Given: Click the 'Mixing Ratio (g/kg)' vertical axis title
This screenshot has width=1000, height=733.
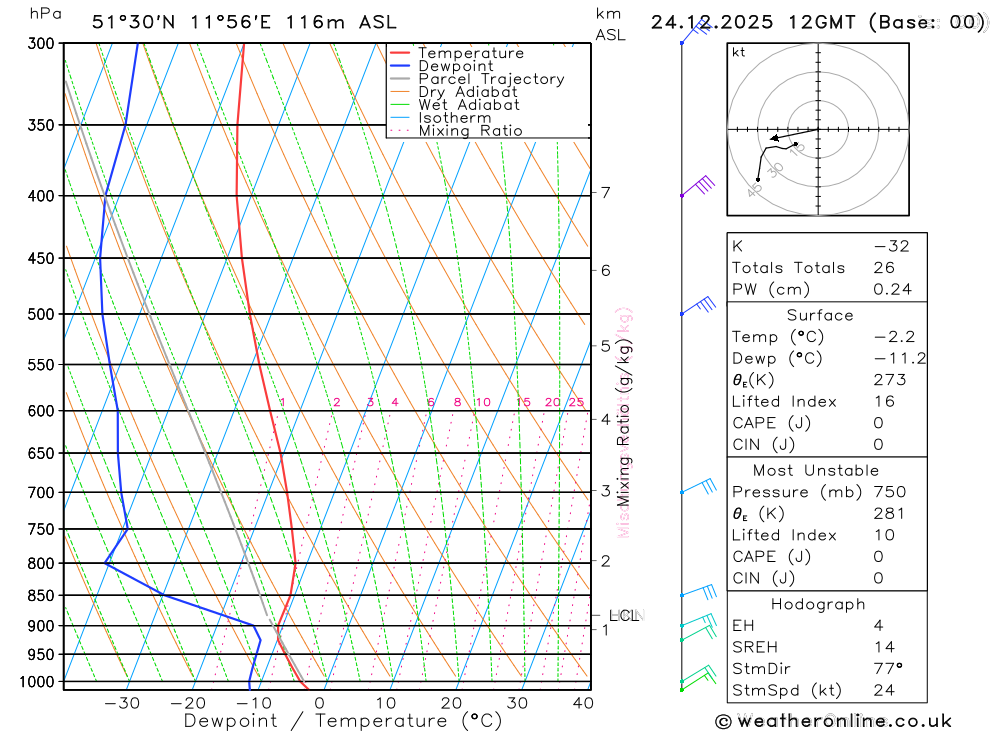Looking at the screenshot, I should [x=623, y=422].
